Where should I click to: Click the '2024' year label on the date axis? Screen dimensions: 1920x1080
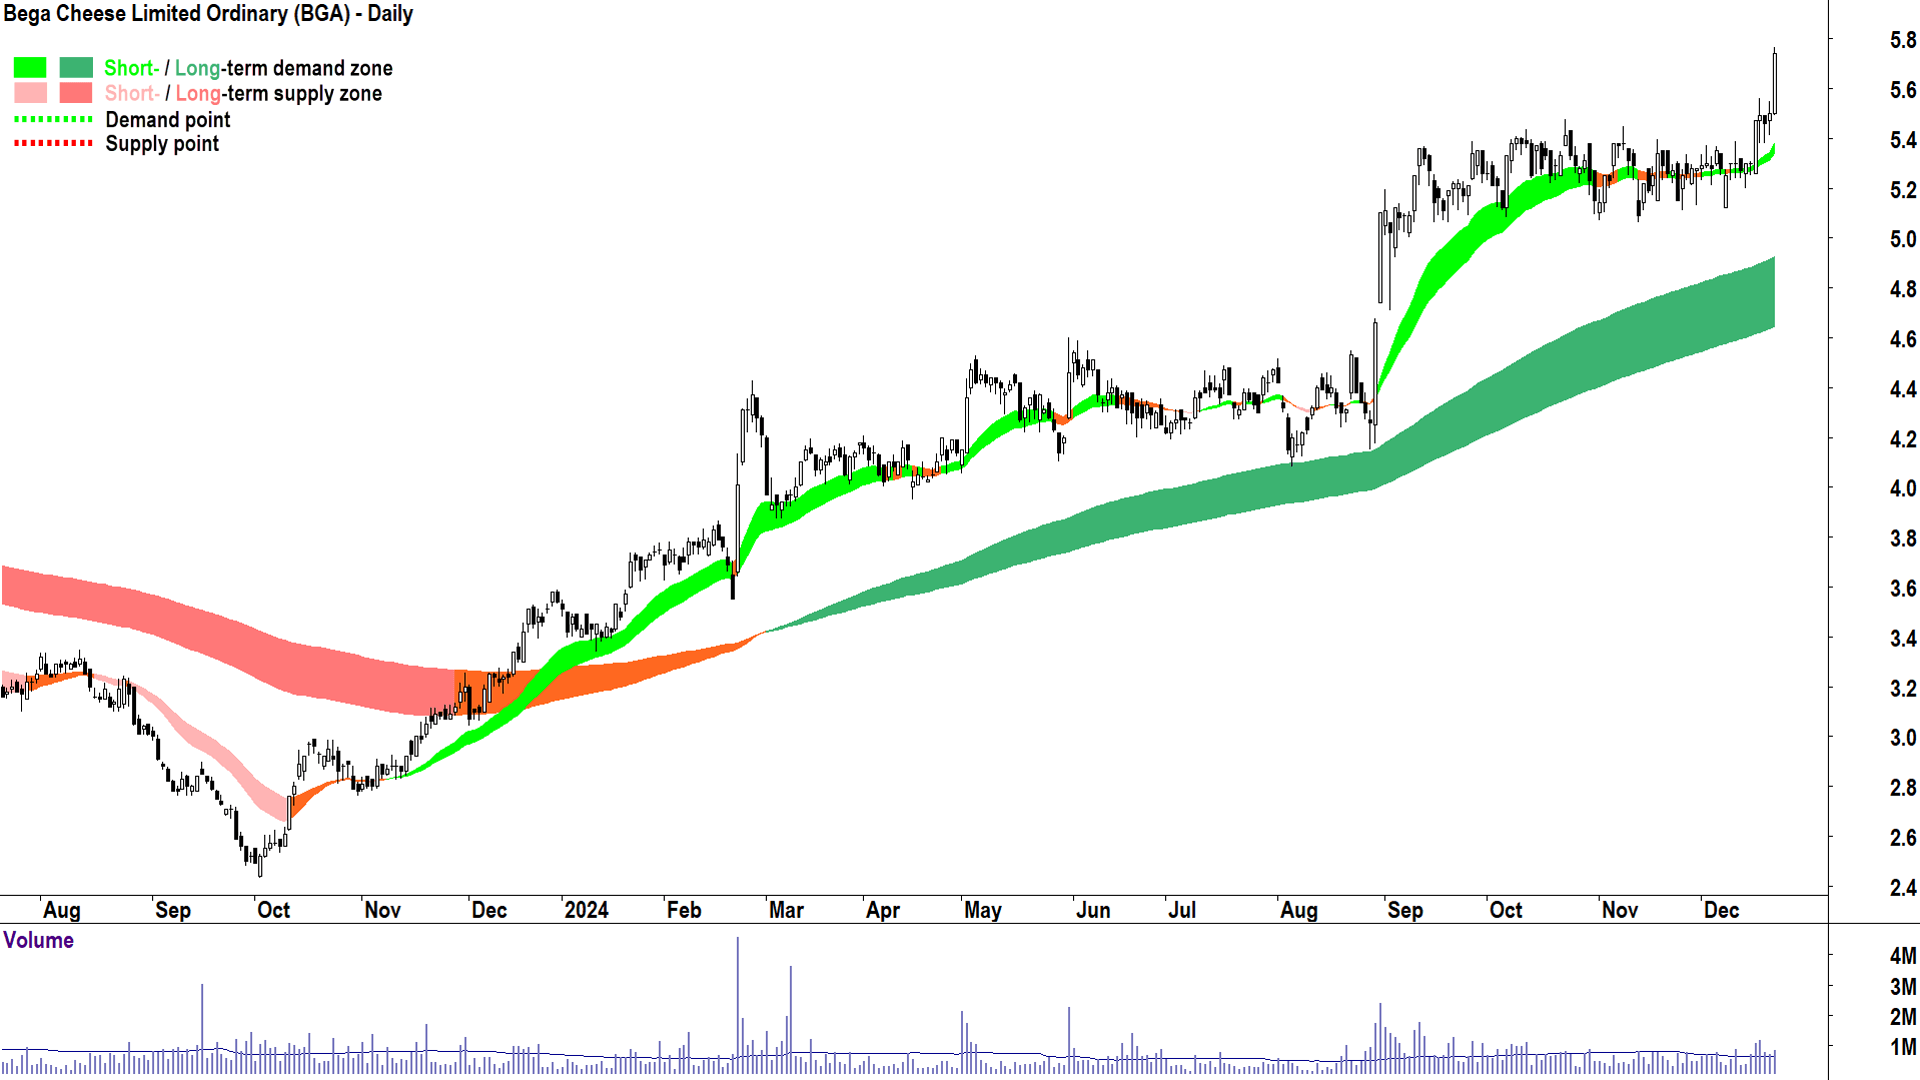(x=586, y=910)
